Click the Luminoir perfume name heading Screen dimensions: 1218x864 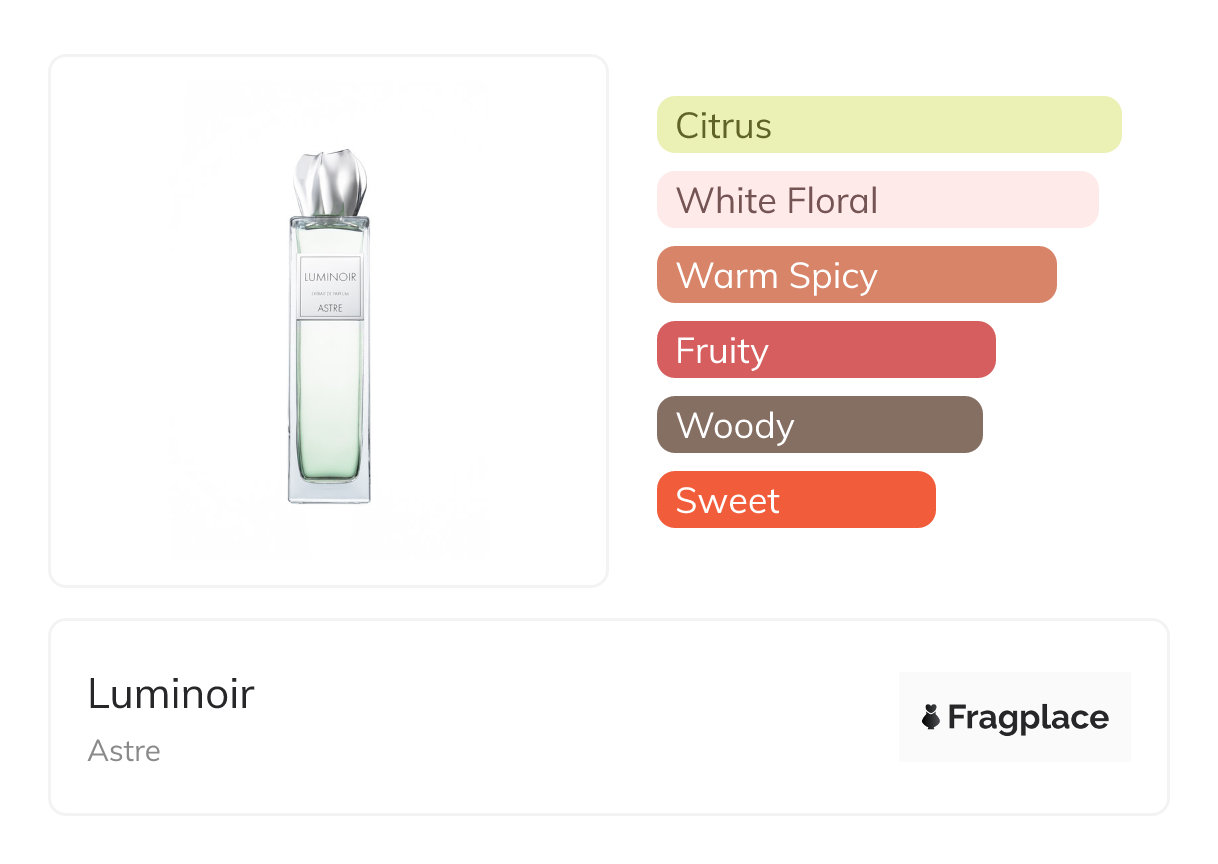pyautogui.click(x=171, y=694)
